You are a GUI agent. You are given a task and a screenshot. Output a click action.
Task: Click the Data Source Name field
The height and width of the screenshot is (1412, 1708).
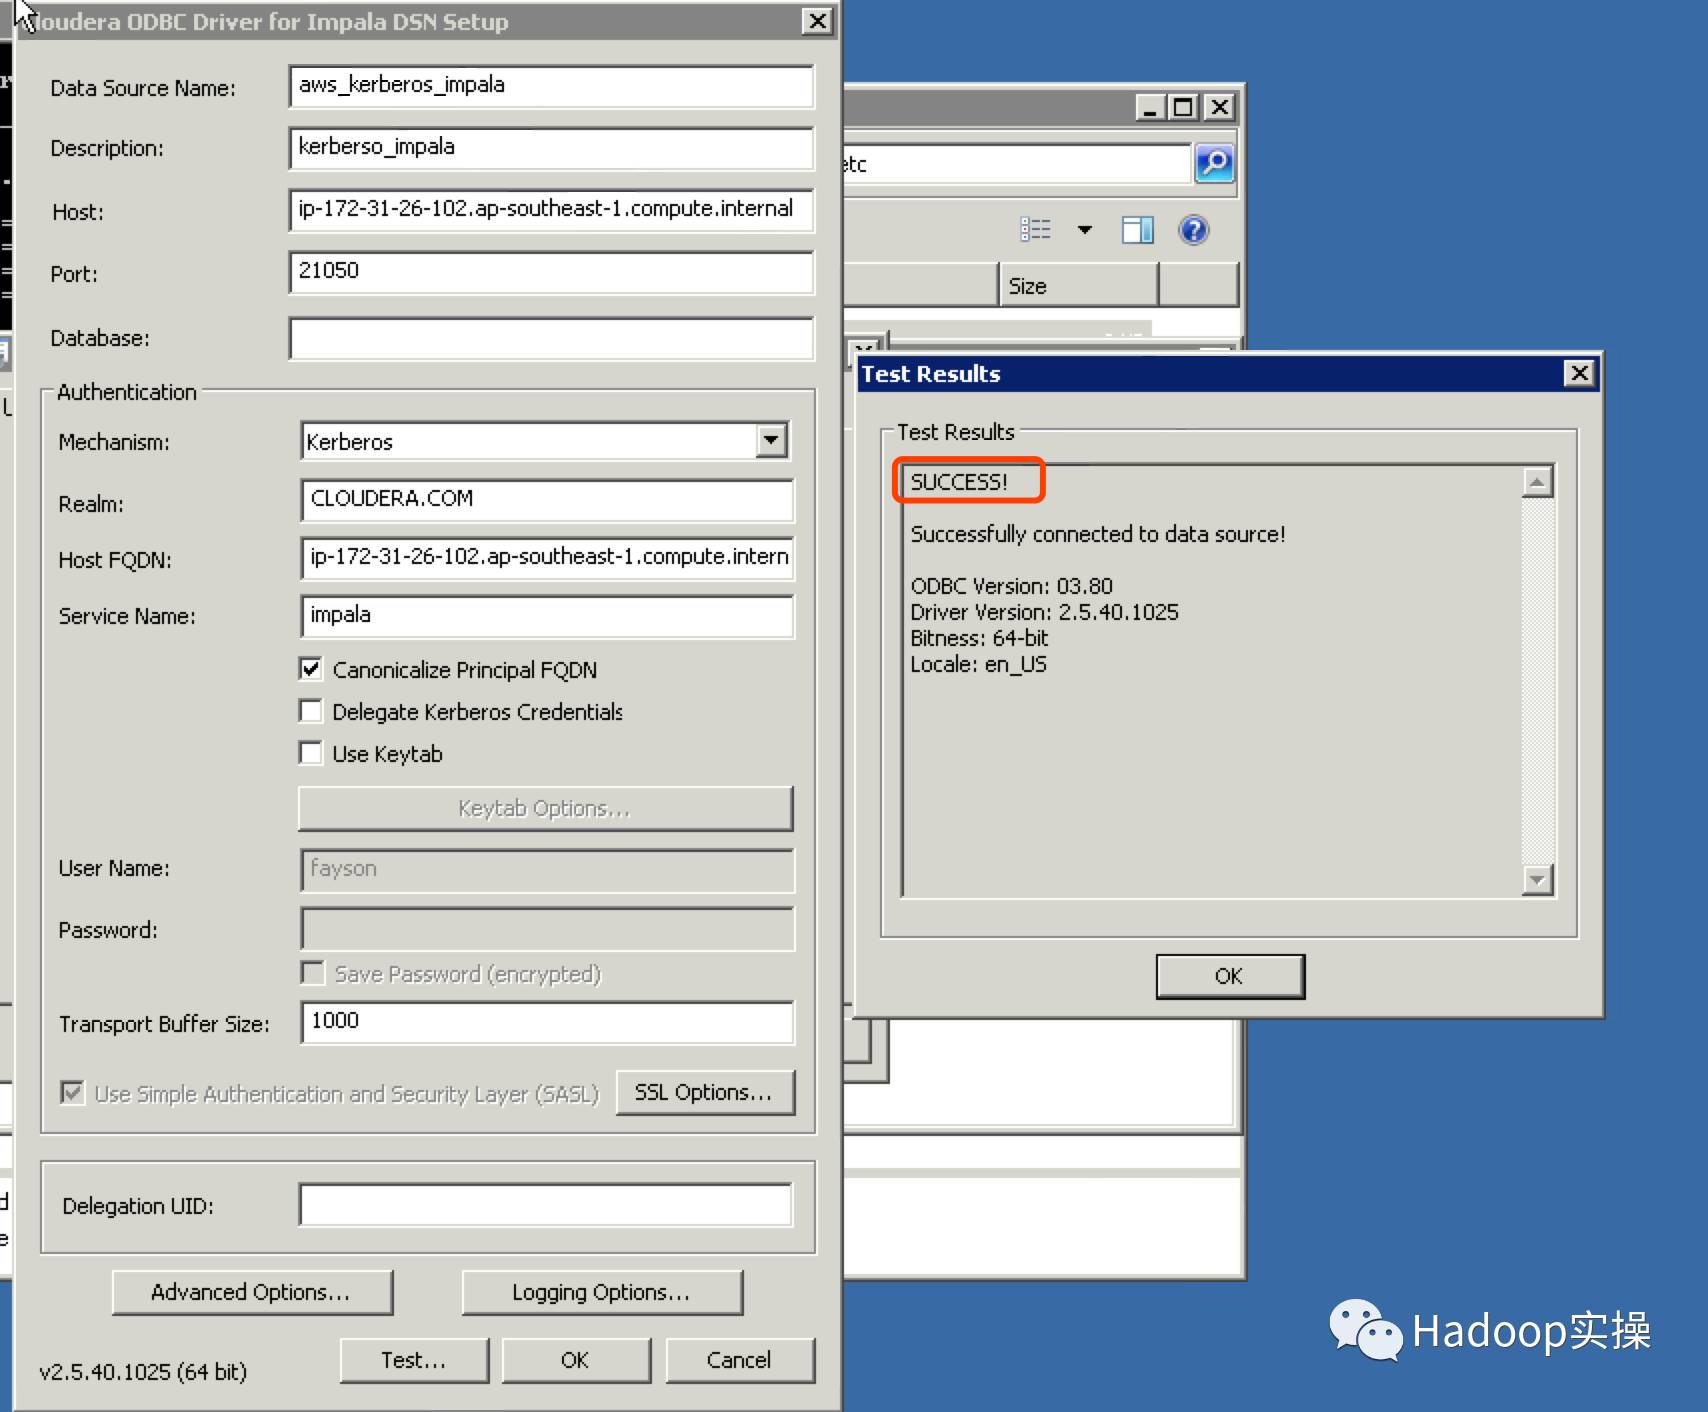pos(551,86)
